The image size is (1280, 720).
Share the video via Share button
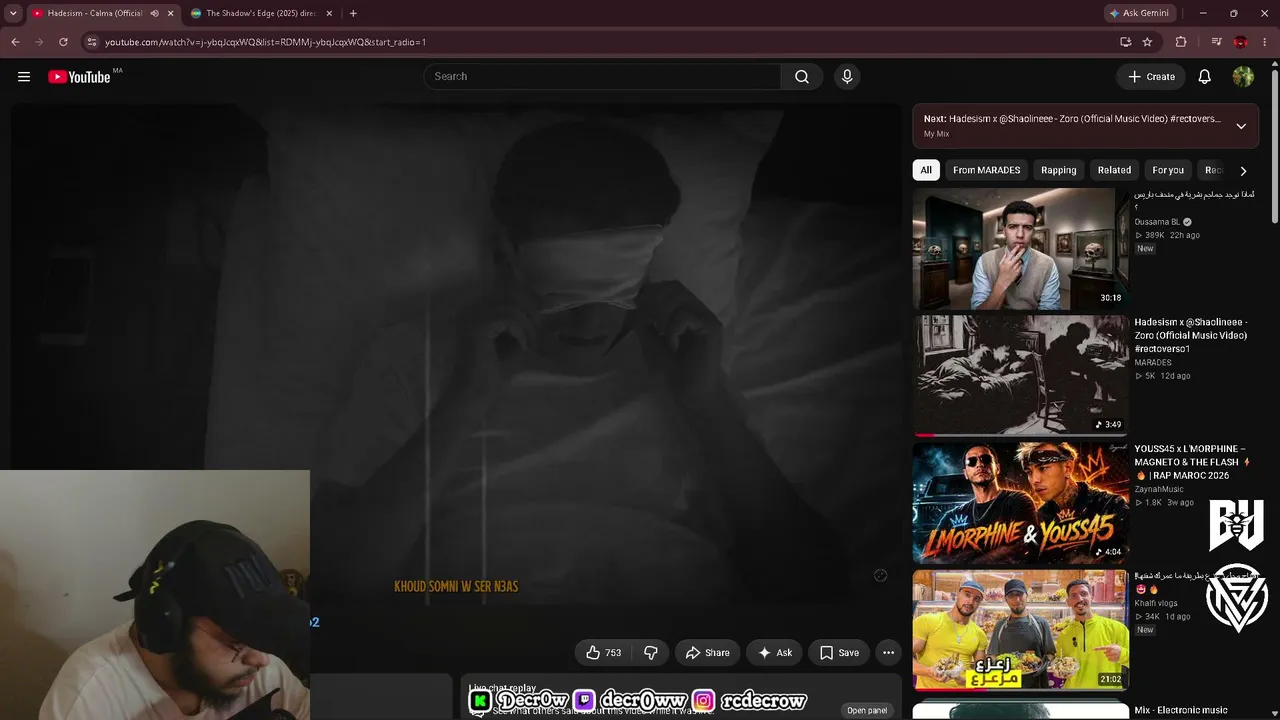click(708, 653)
